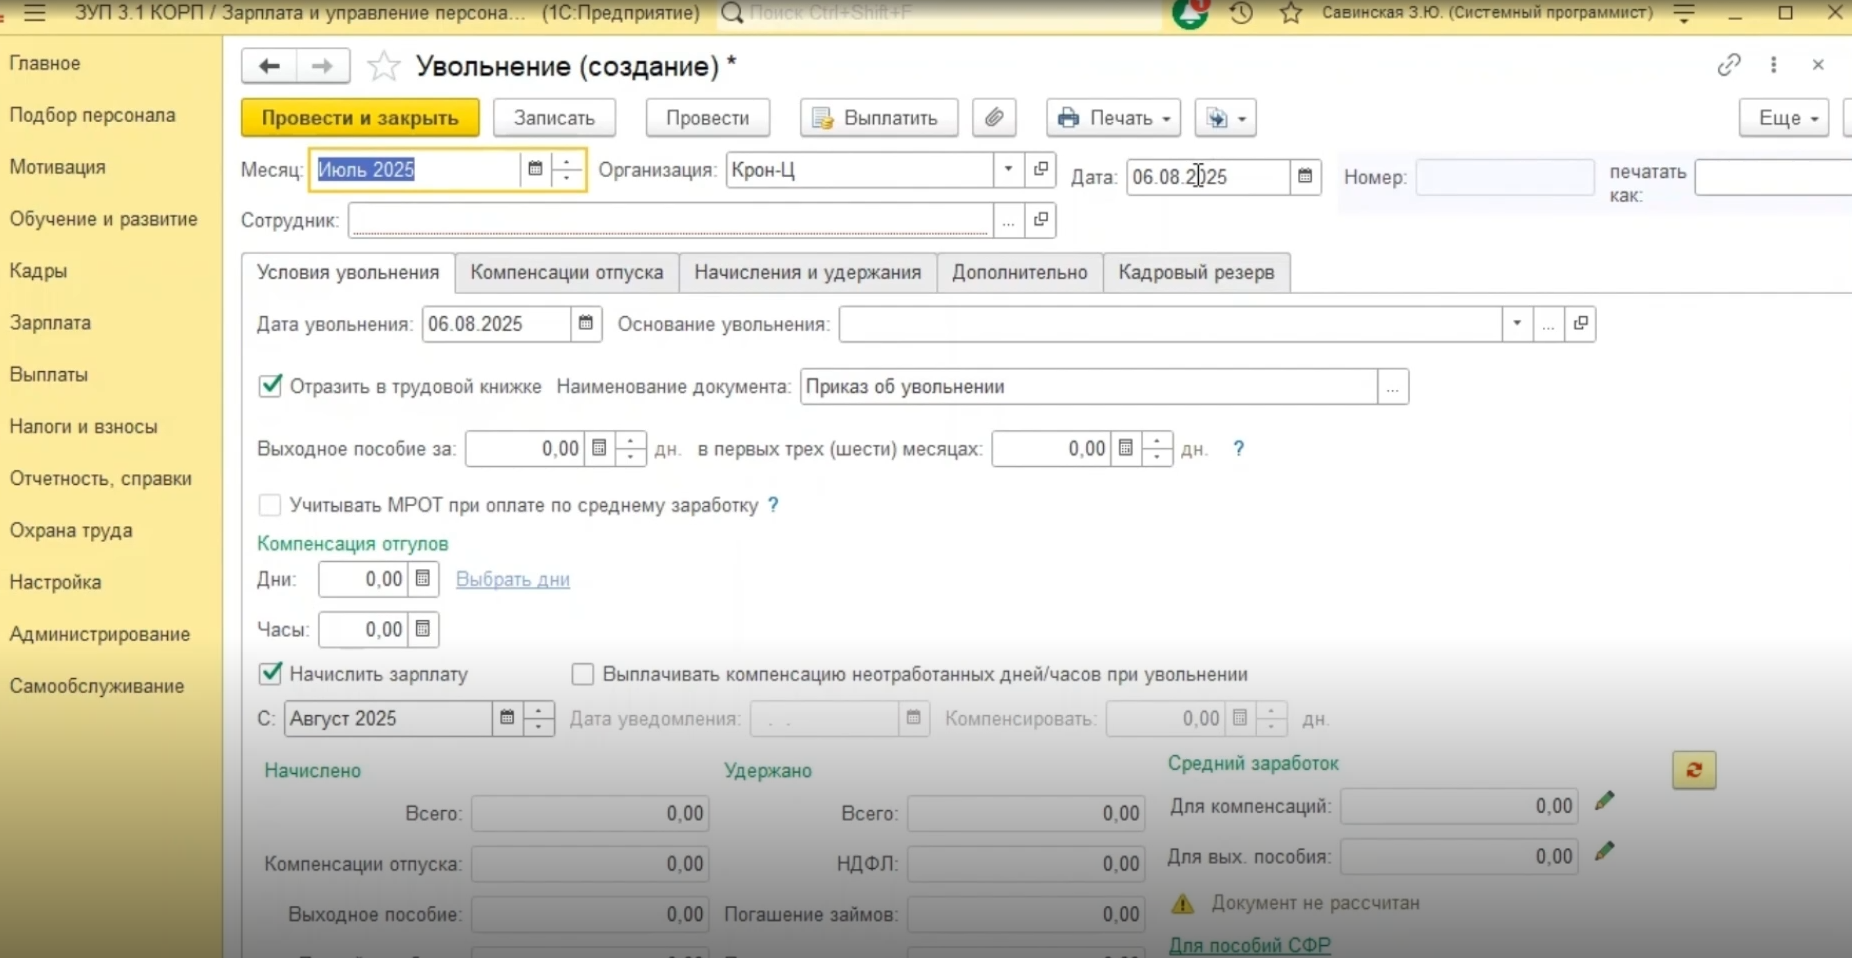The height and width of the screenshot is (958, 1852).
Task: Switch to Компенсации отпуска tab
Action: click(x=566, y=272)
